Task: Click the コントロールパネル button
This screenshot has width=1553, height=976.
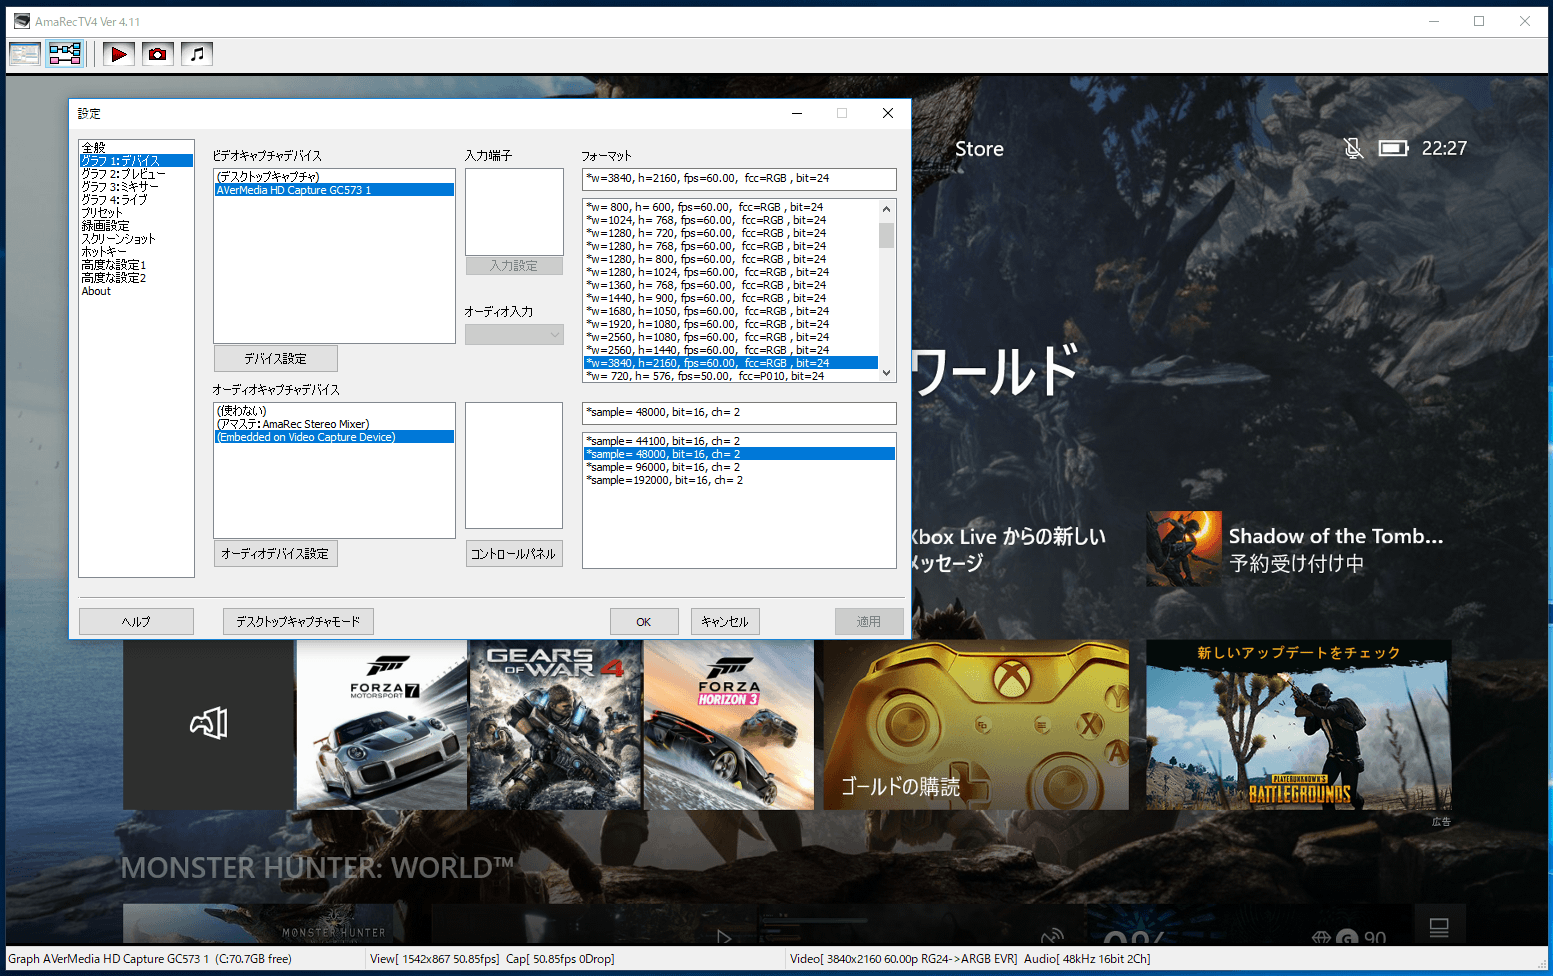Action: (514, 553)
